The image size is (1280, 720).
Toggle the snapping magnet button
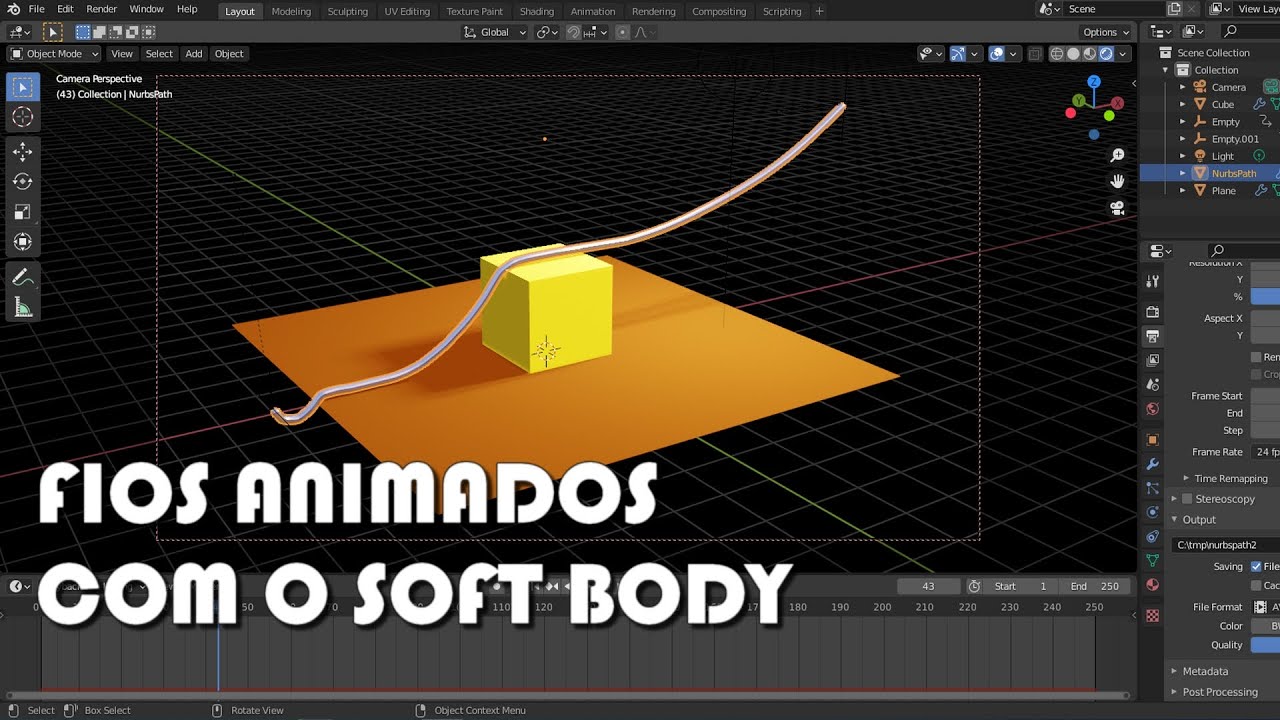[573, 32]
